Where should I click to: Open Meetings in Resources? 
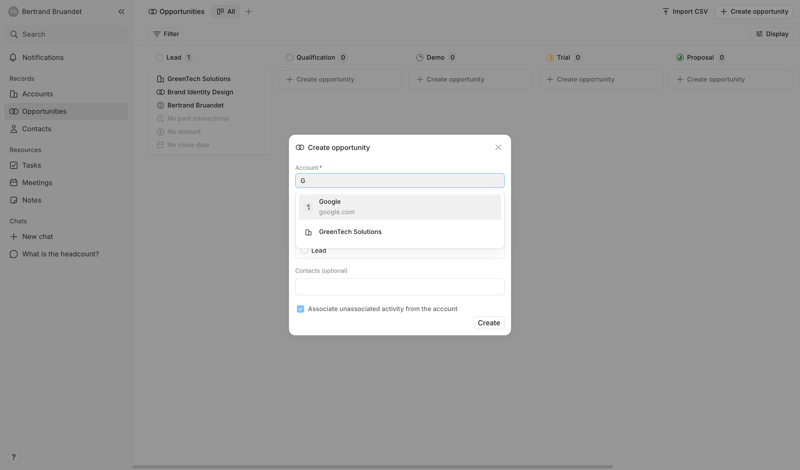66,183
